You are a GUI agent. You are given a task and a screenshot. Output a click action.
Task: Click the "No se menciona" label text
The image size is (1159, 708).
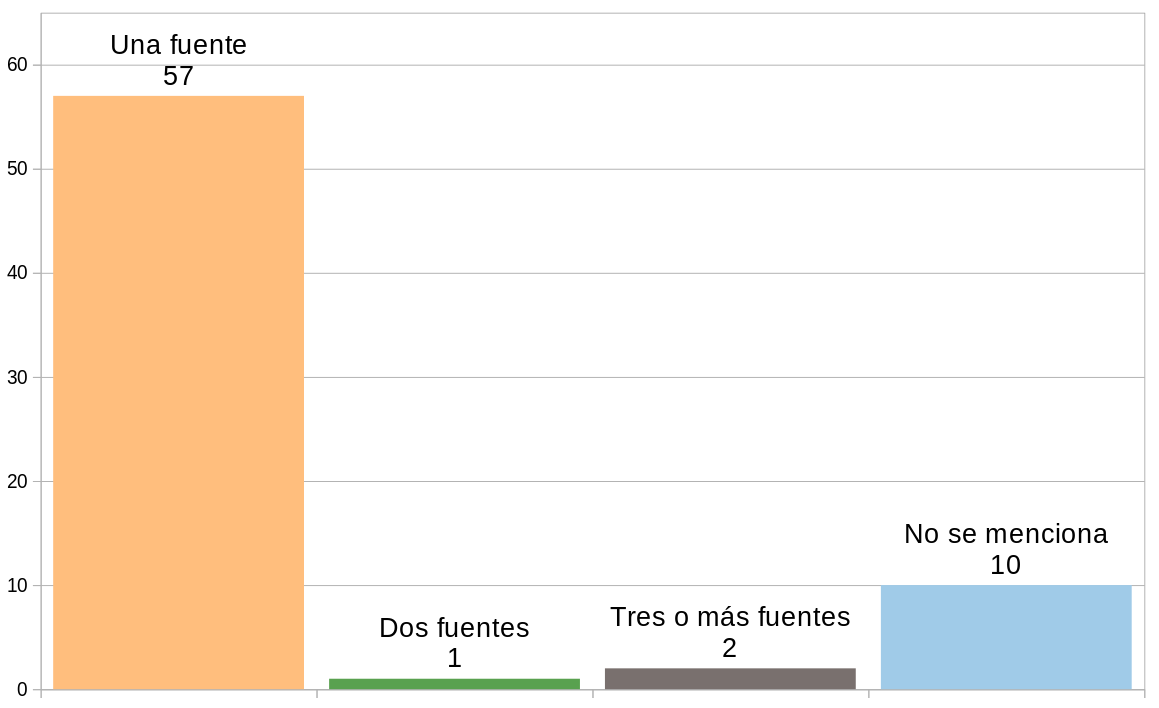point(1005,534)
